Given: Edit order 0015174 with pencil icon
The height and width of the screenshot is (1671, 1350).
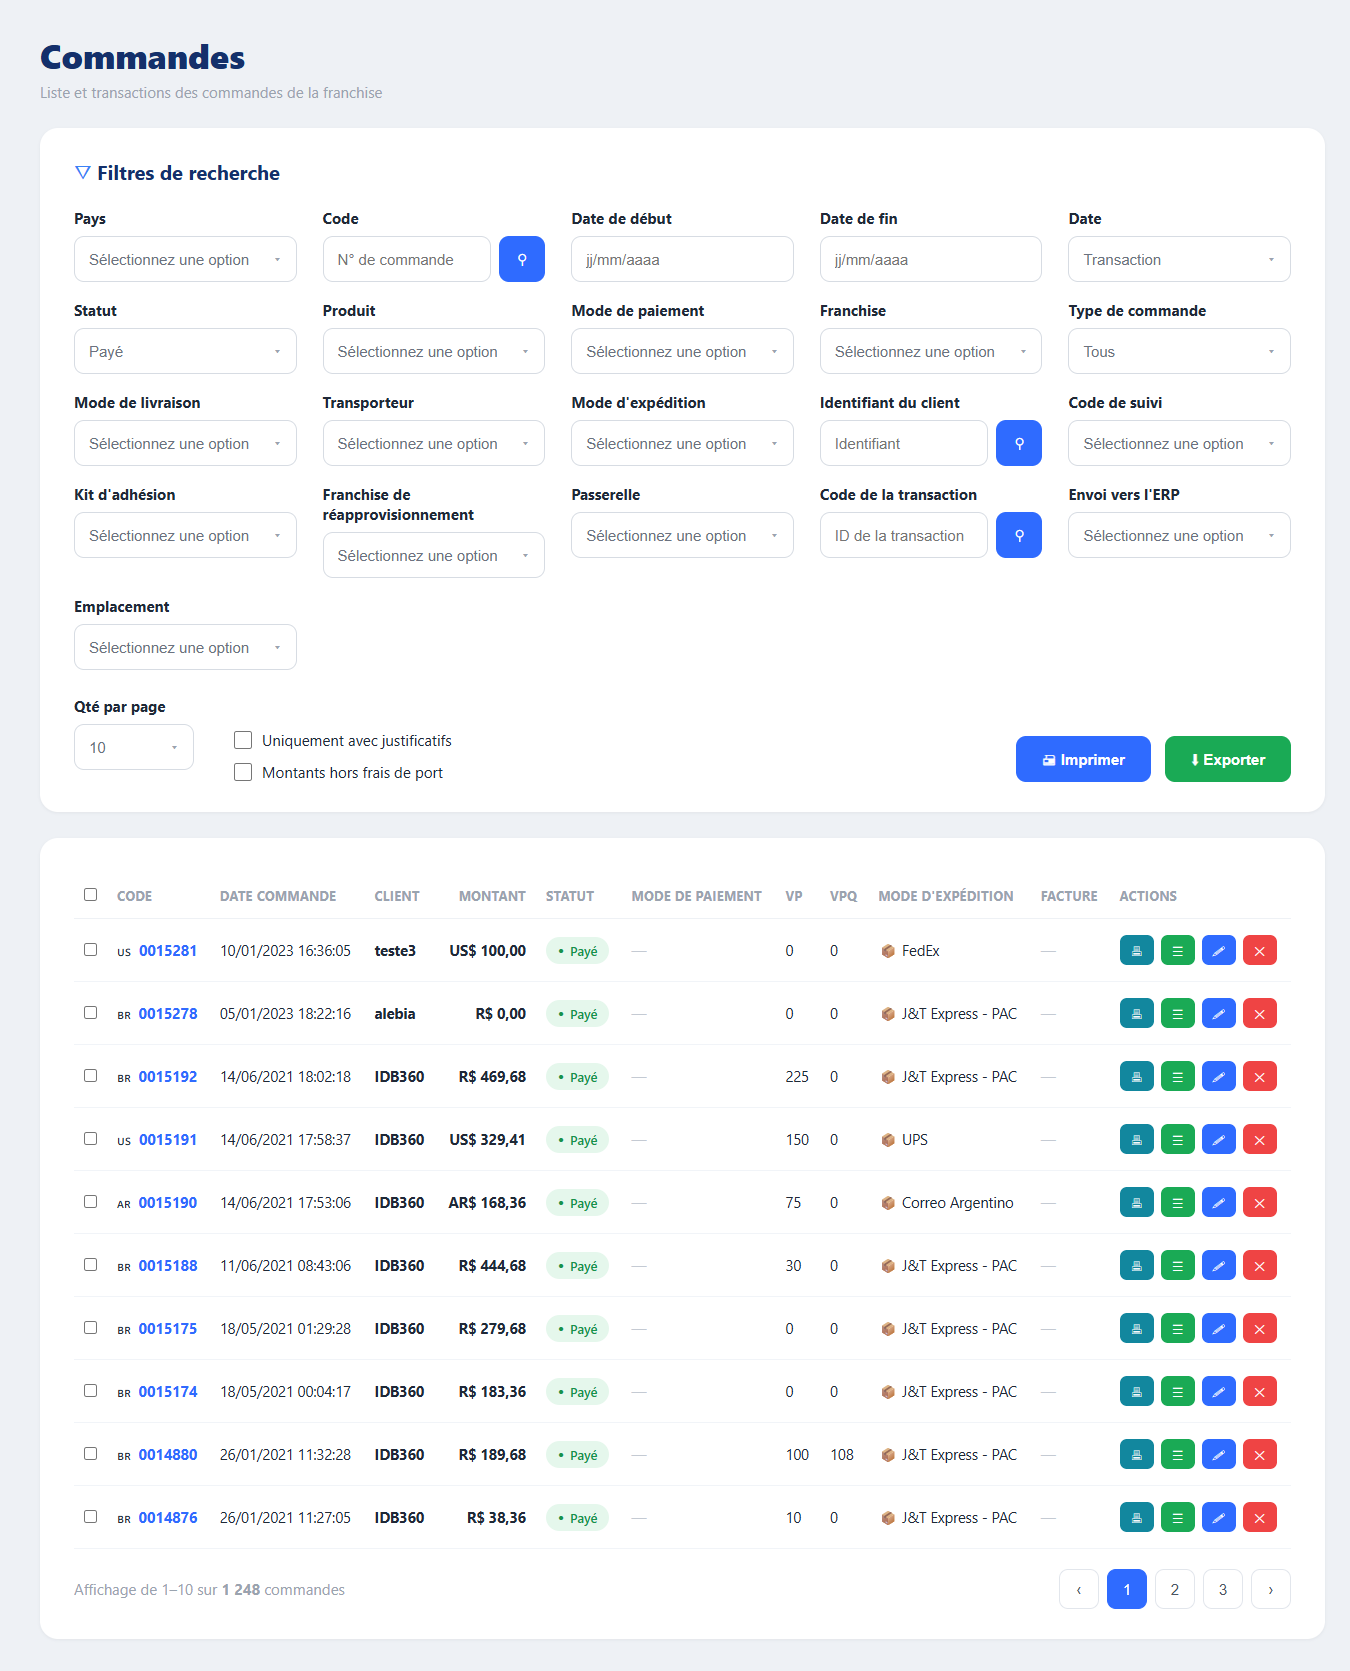Looking at the screenshot, I should pos(1218,1392).
